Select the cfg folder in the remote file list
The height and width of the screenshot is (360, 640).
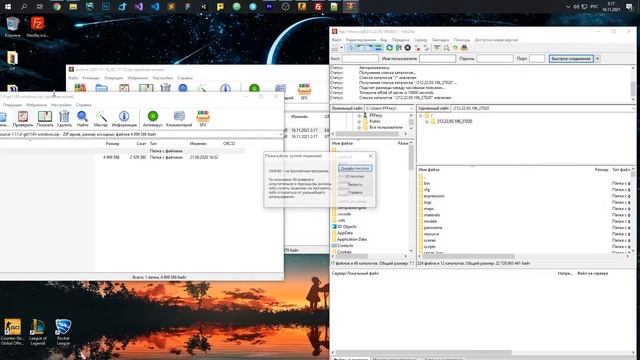pyautogui.click(x=427, y=190)
